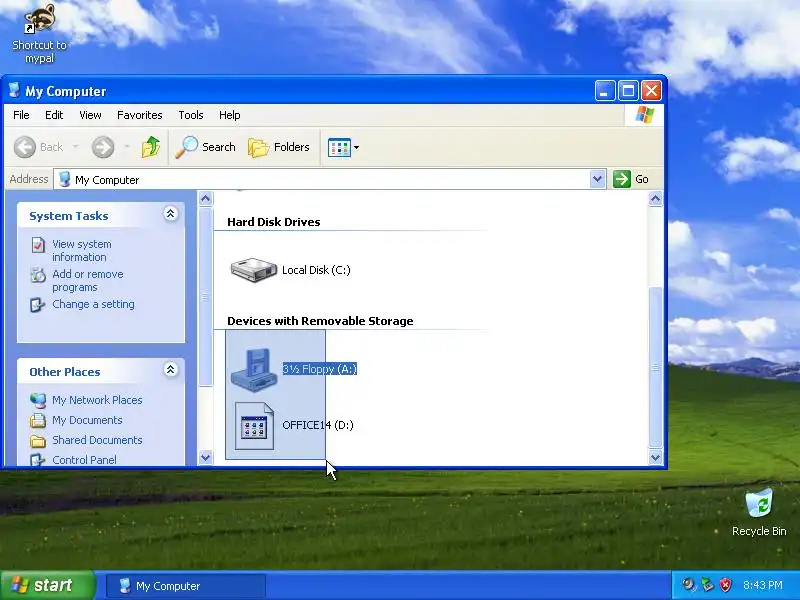Open the Back history dropdown arrow

76,147
